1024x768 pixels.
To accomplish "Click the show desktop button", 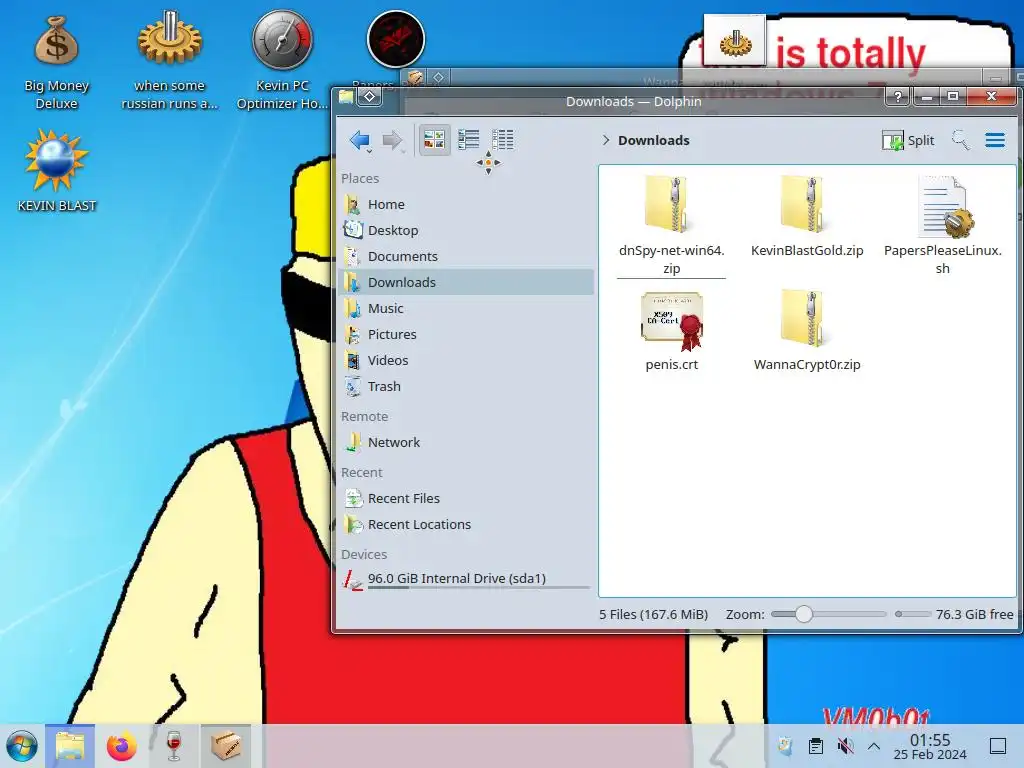I will (998, 746).
